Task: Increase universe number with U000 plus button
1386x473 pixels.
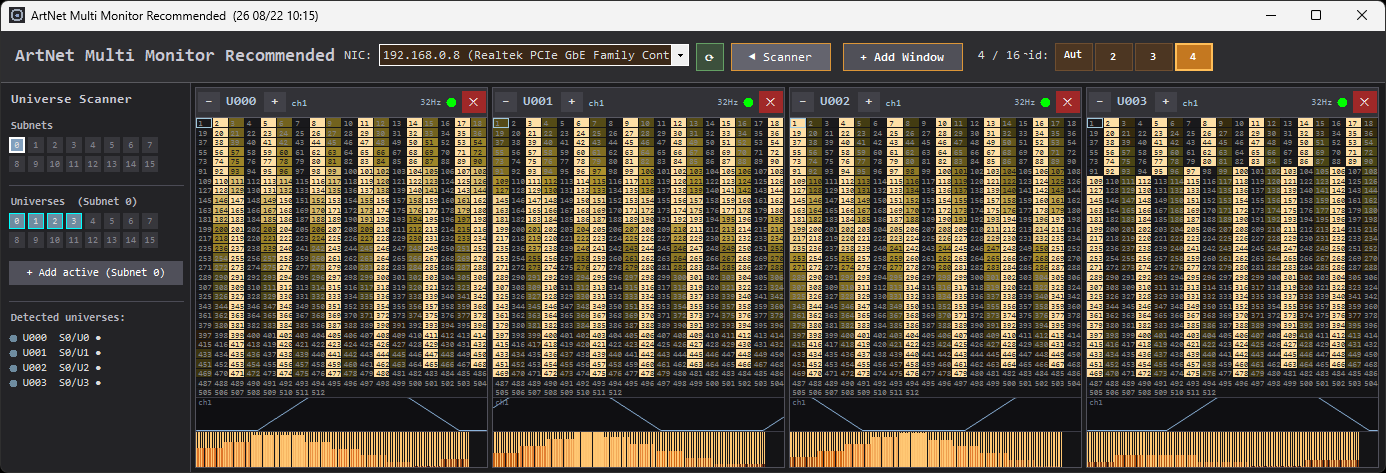Action: tap(273, 101)
